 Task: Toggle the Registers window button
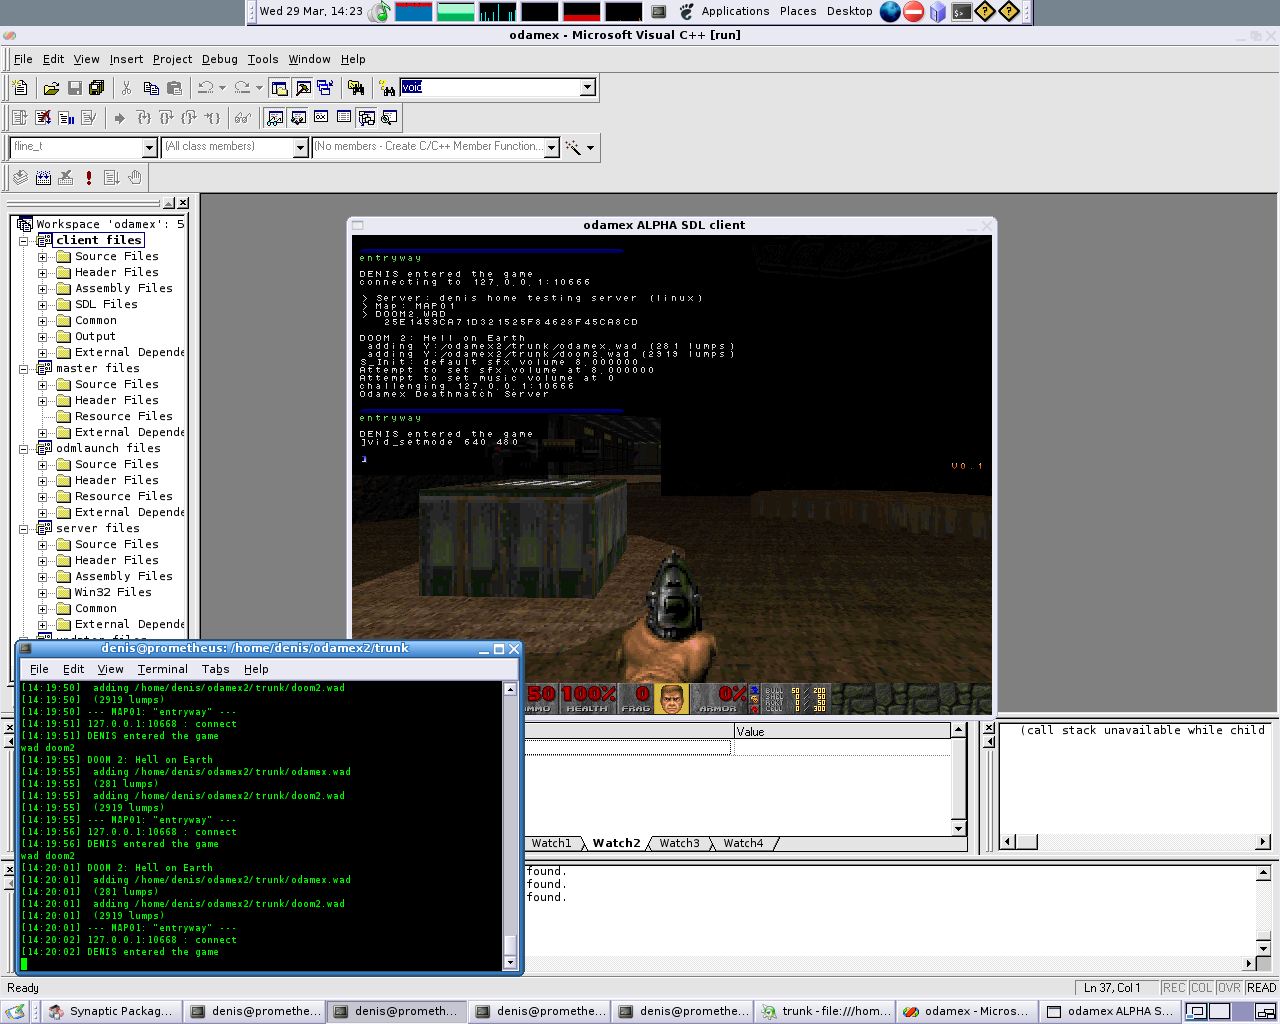(321, 118)
